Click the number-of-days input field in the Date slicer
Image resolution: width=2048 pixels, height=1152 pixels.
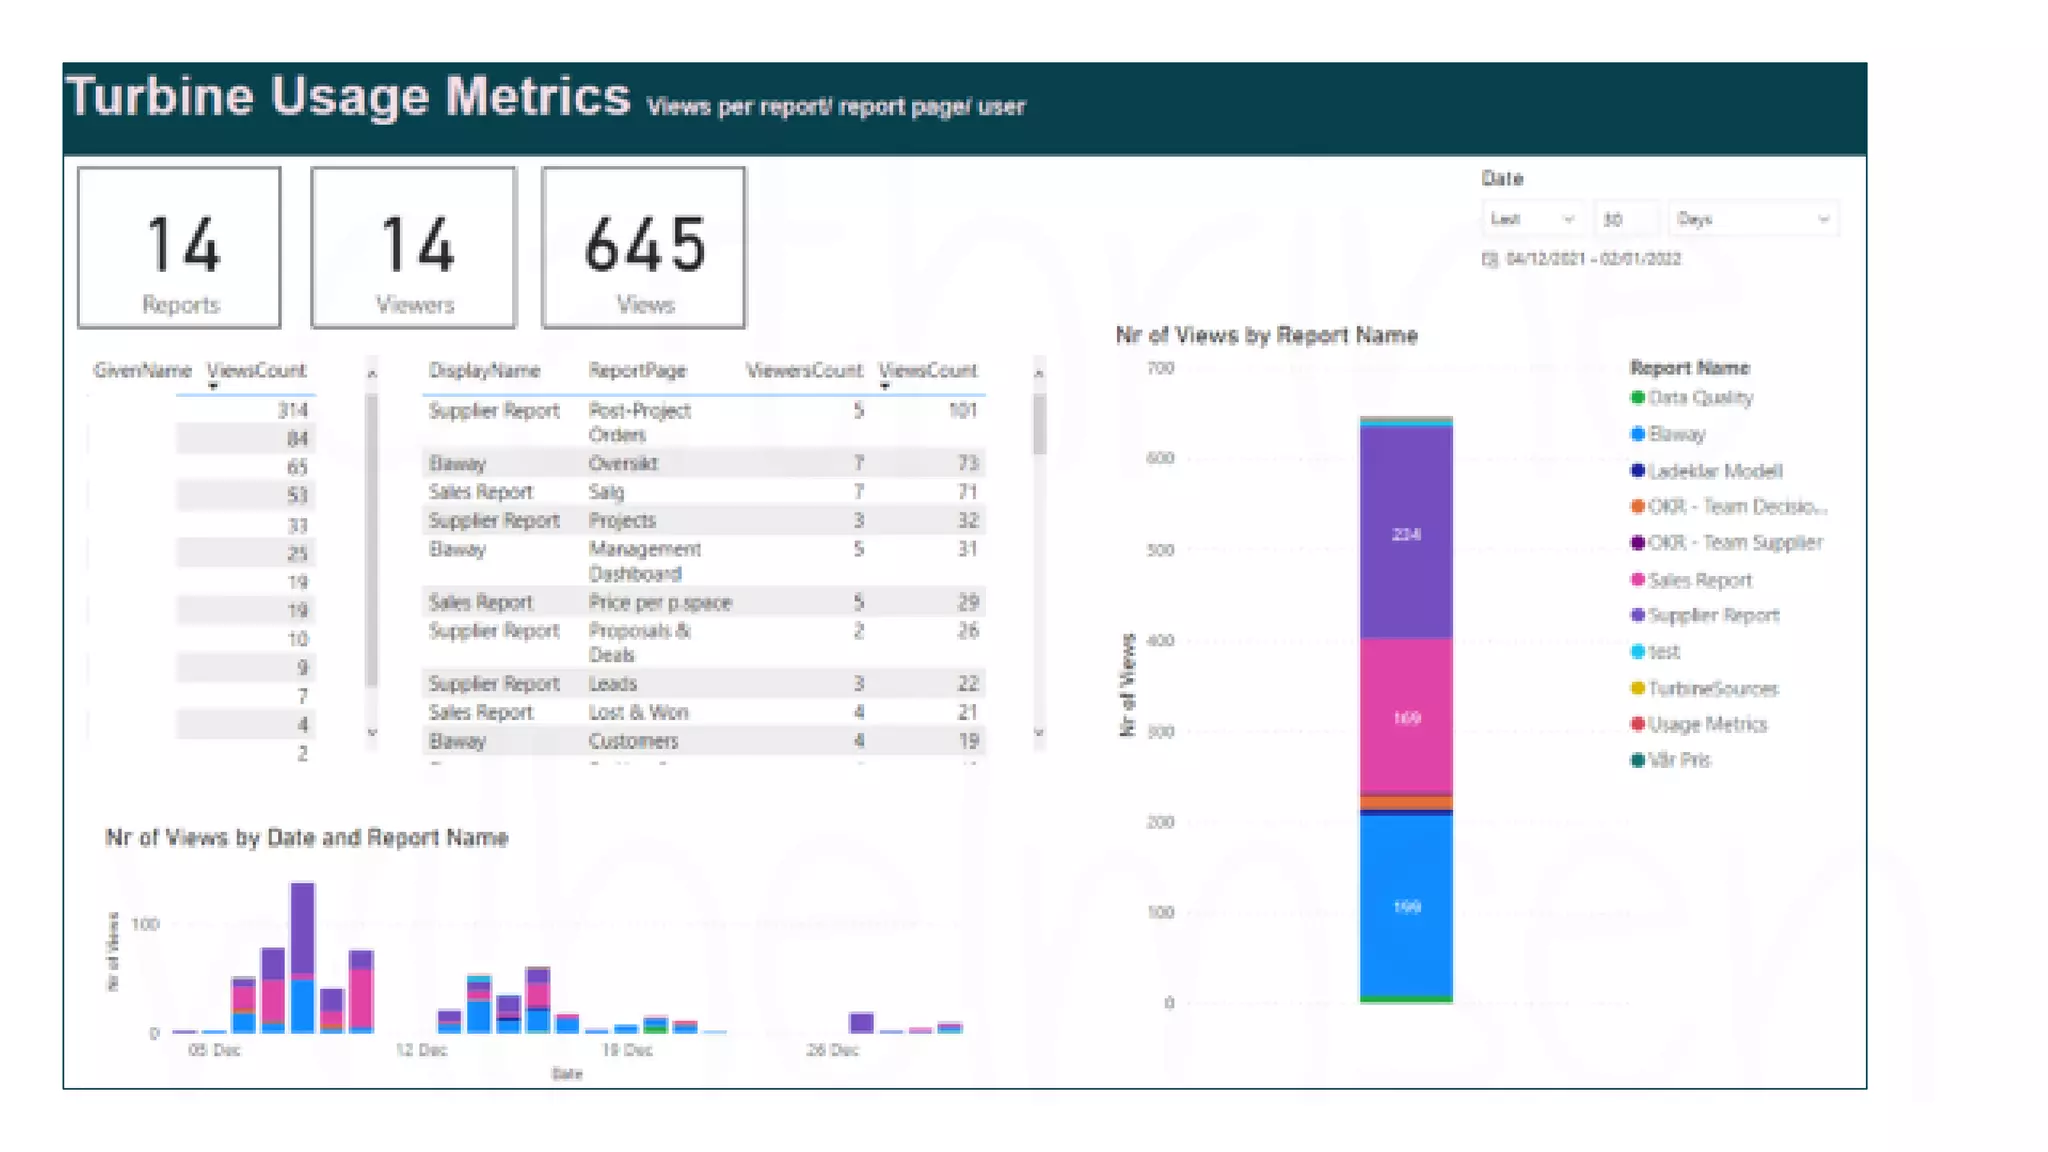tap(1625, 219)
